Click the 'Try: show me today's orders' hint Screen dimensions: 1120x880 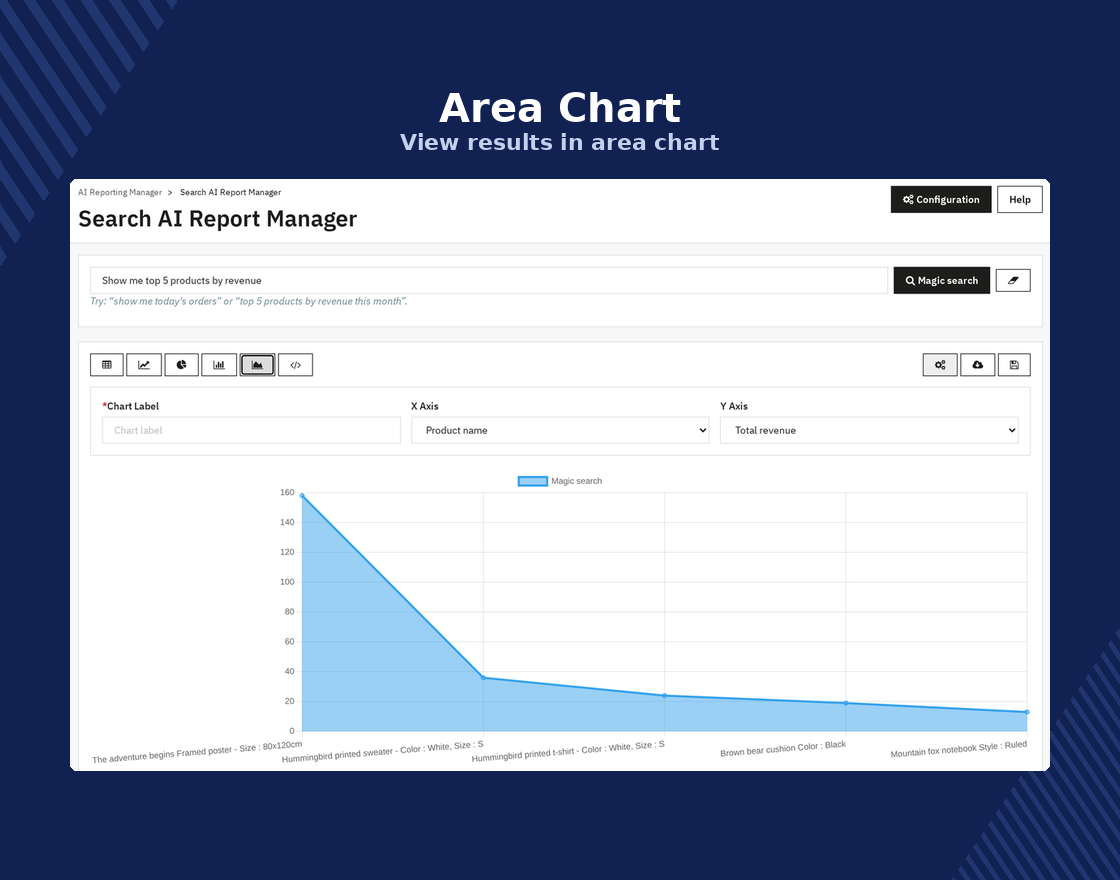tap(249, 301)
